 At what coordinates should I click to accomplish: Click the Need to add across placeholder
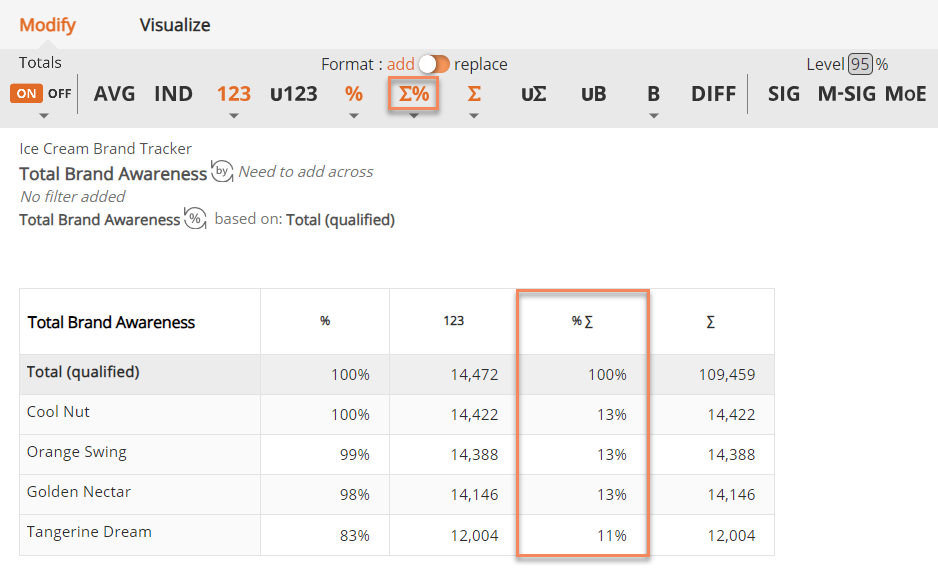coord(306,172)
